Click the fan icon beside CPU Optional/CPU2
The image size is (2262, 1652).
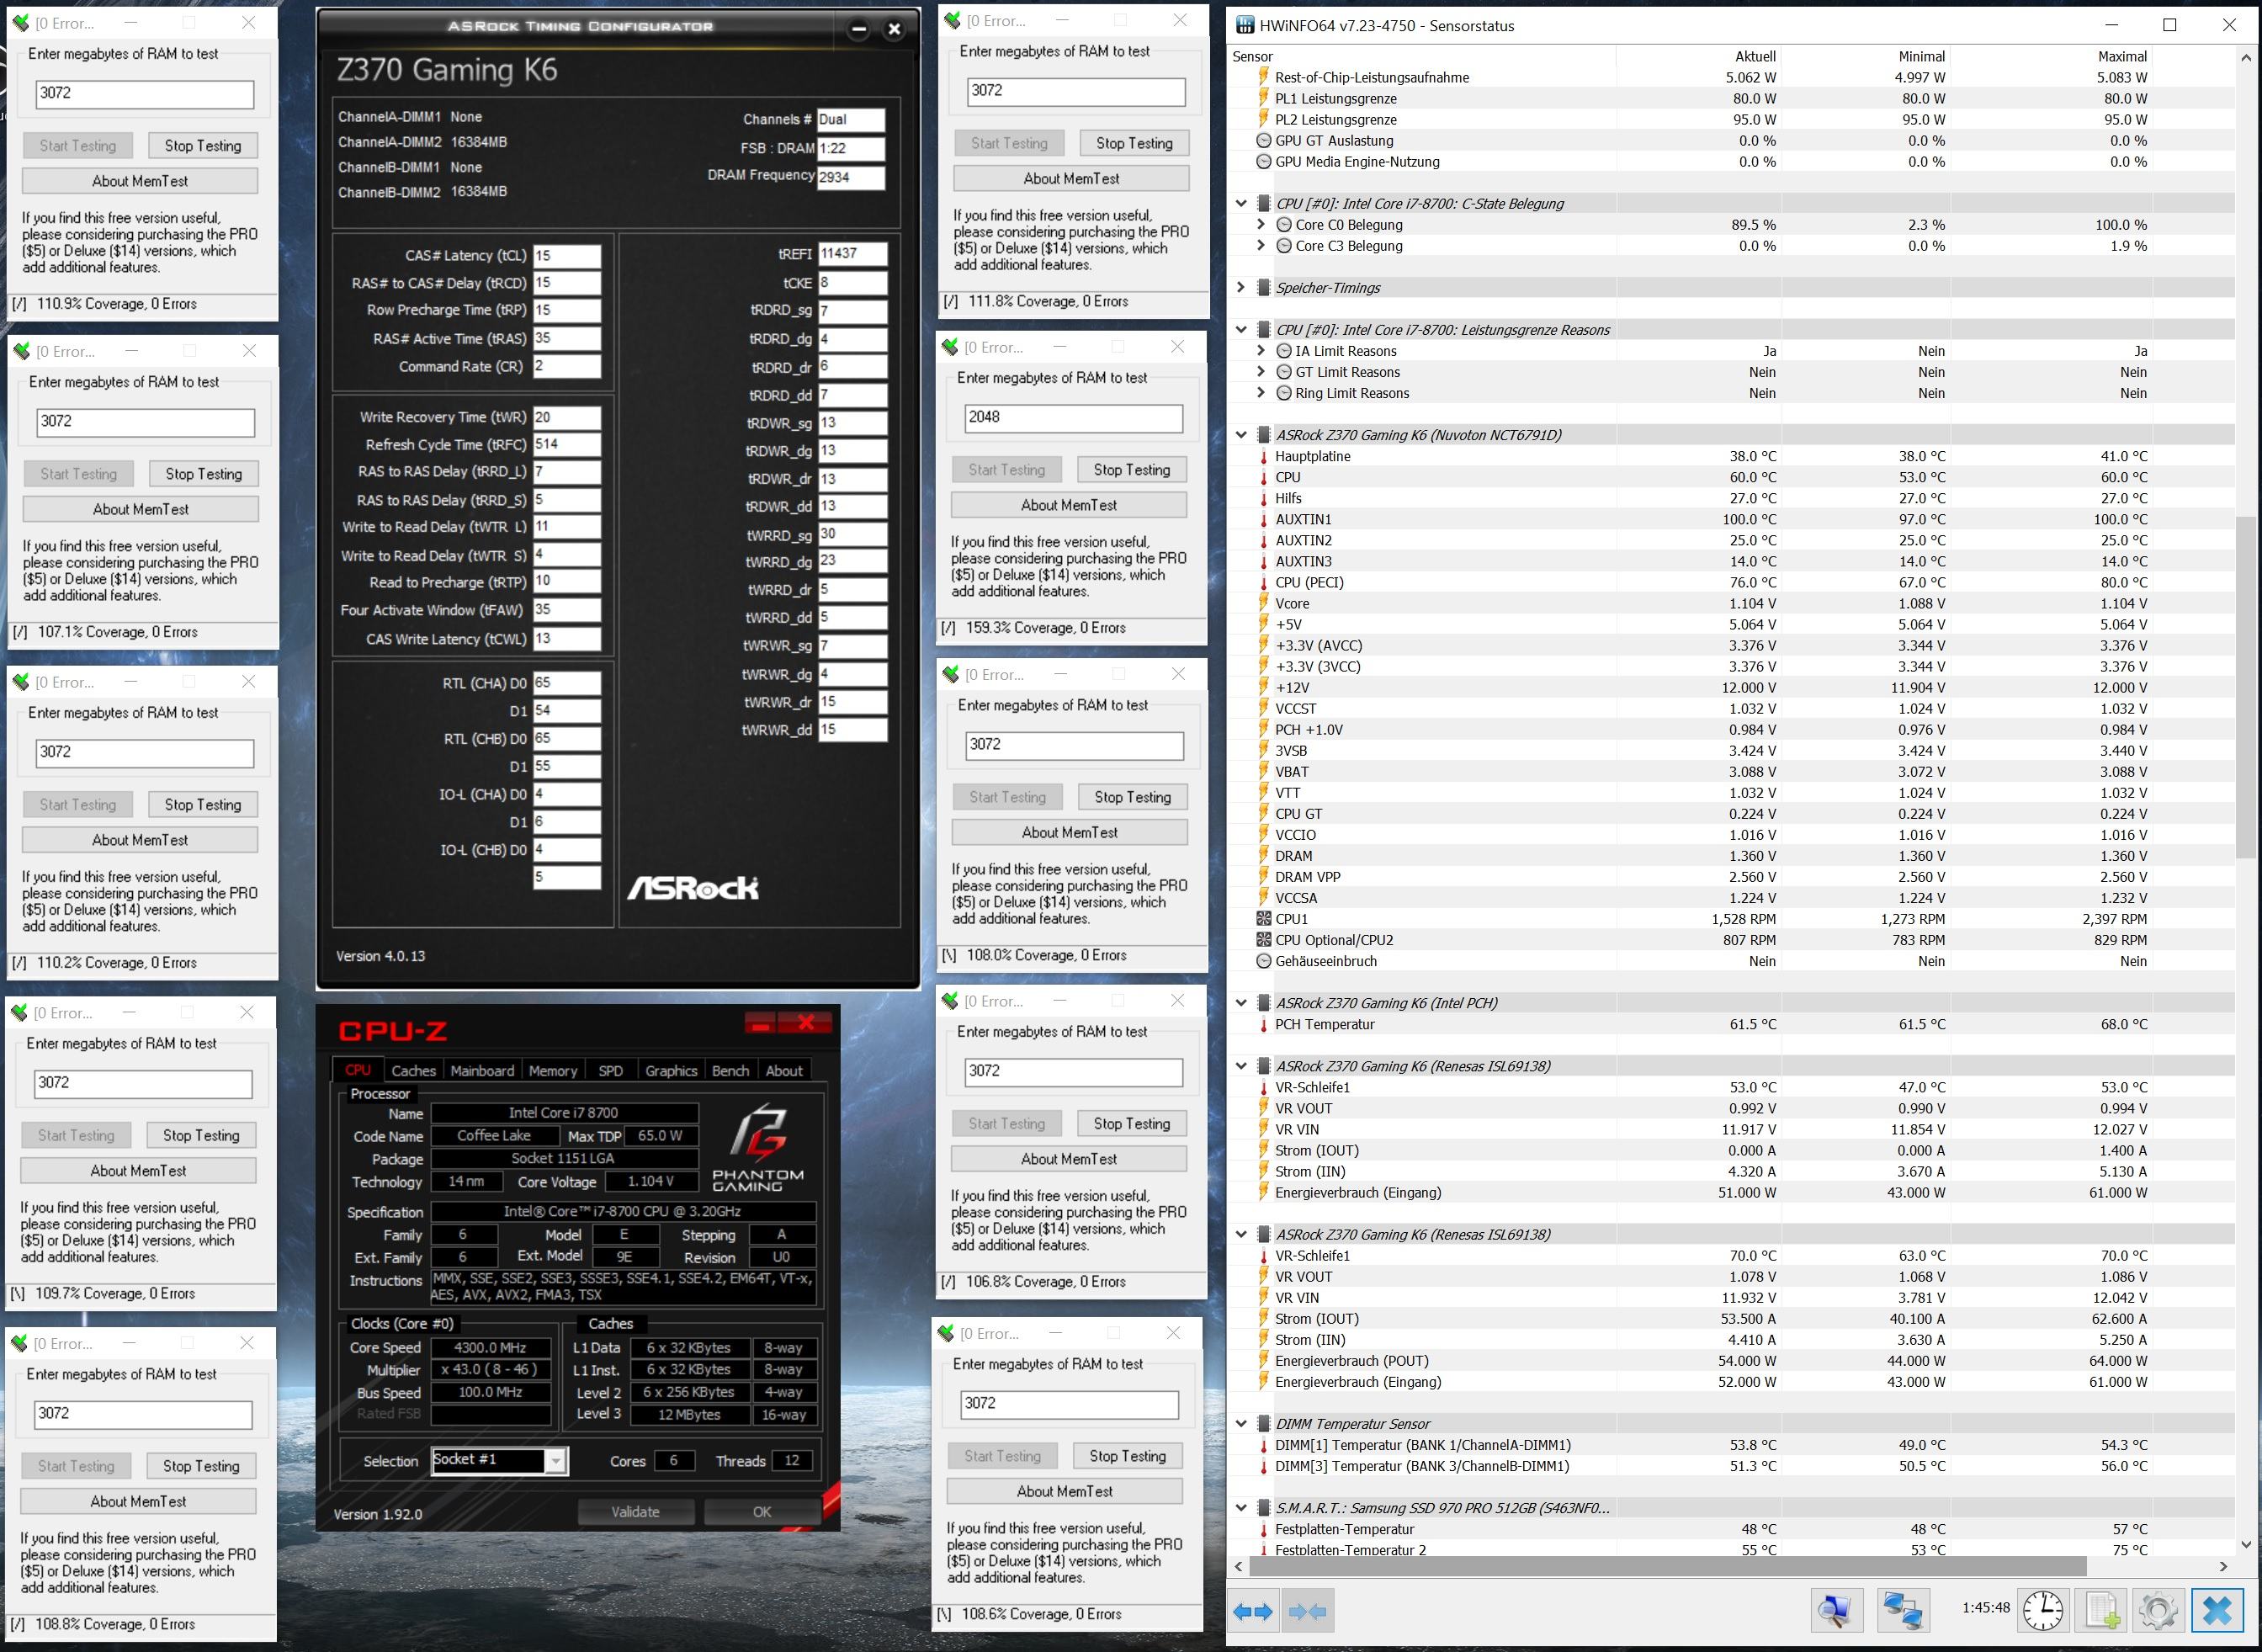point(1264,939)
